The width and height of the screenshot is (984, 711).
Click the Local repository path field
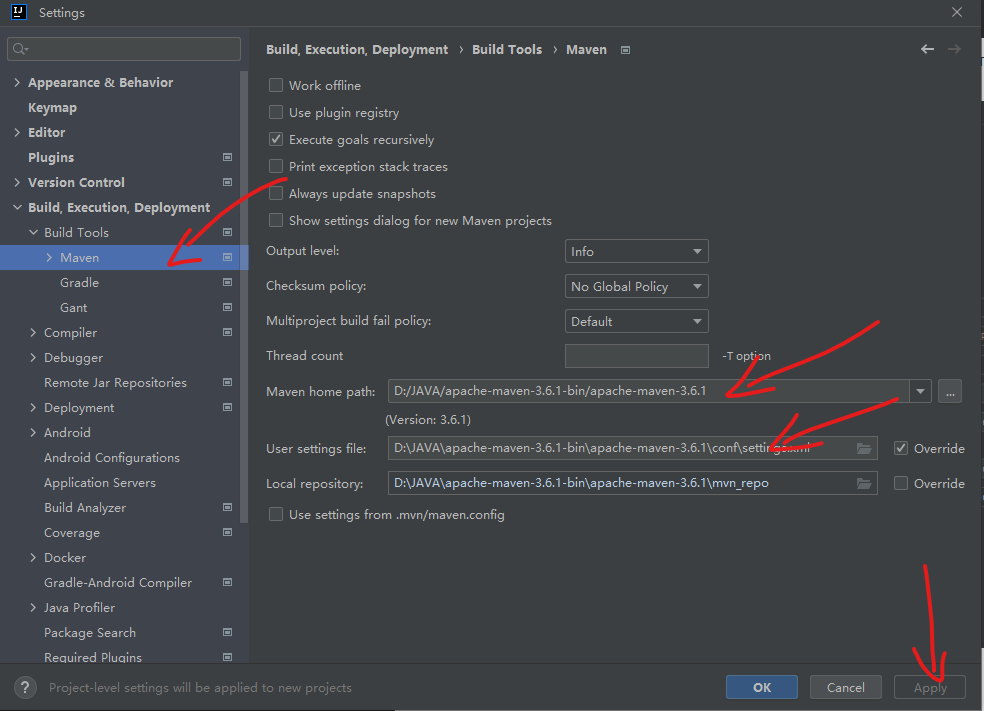pos(633,483)
